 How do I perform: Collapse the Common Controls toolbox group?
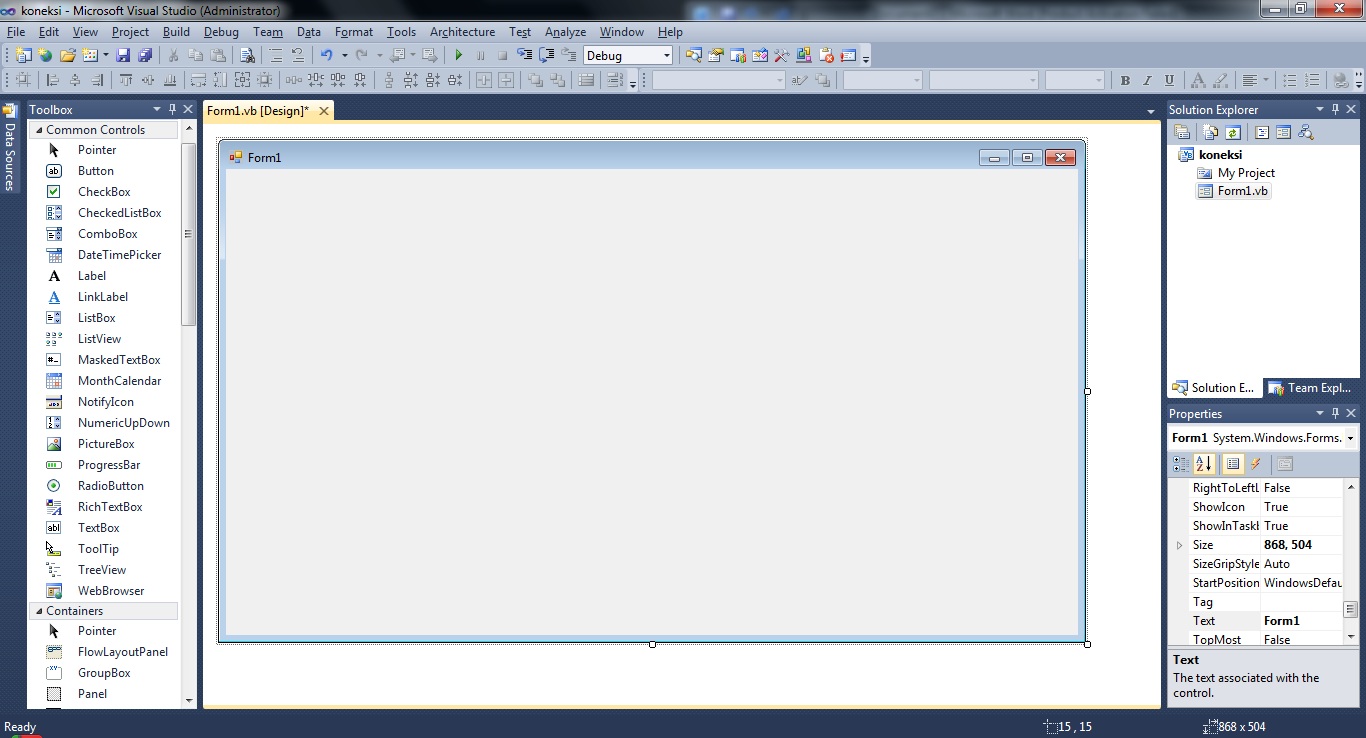tap(39, 130)
